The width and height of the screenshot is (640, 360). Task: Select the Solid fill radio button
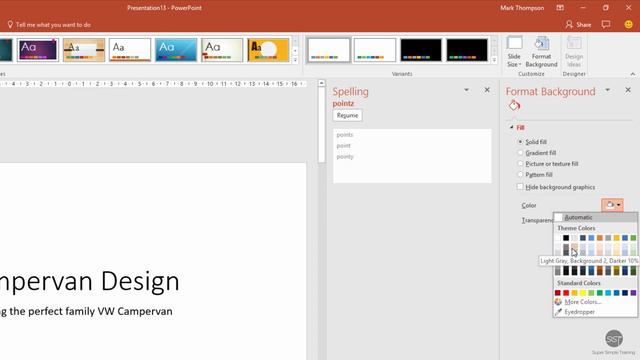tap(520, 142)
